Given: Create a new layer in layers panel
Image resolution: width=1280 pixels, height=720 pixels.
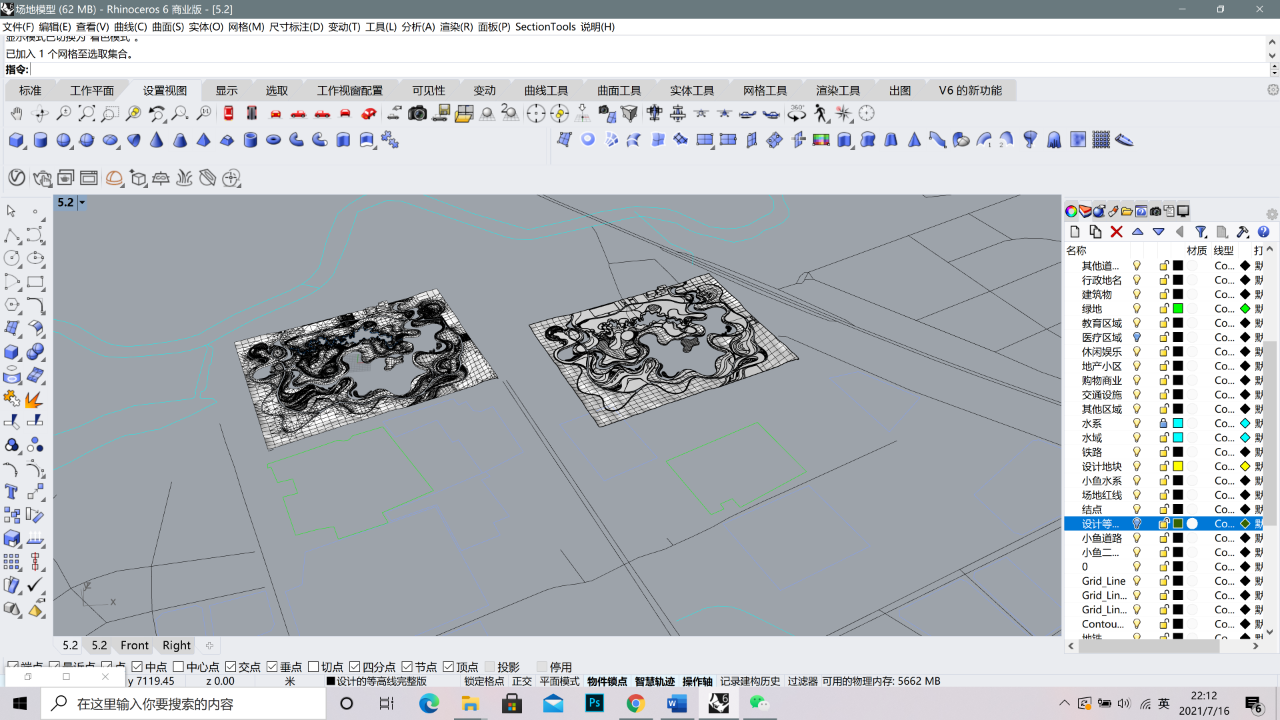Looking at the screenshot, I should pos(1075,232).
